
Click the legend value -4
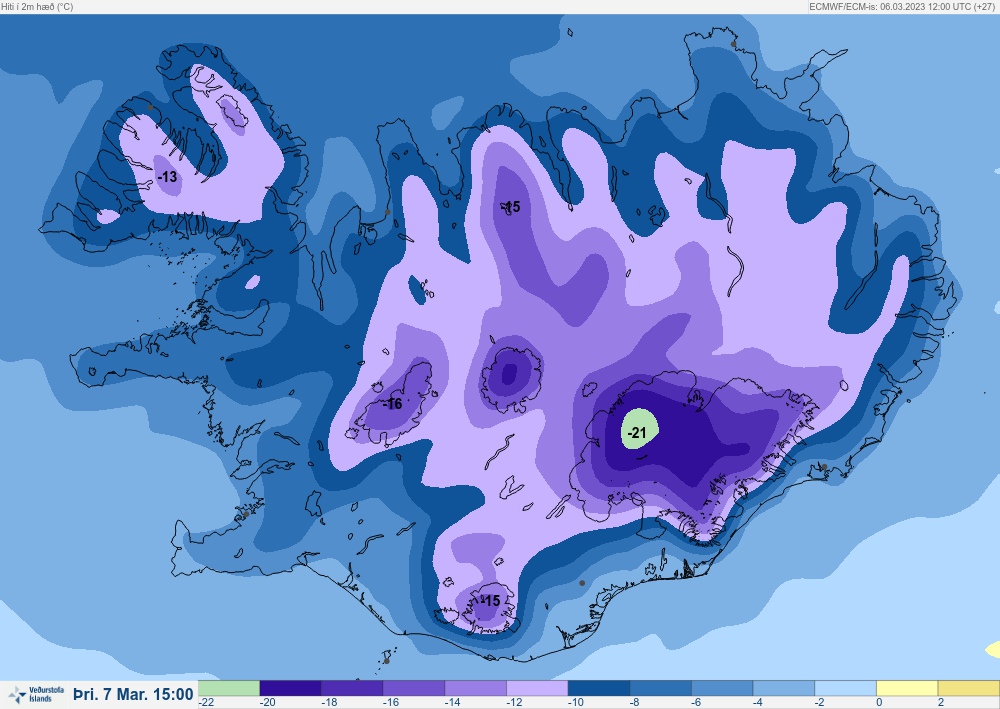pyautogui.click(x=758, y=702)
